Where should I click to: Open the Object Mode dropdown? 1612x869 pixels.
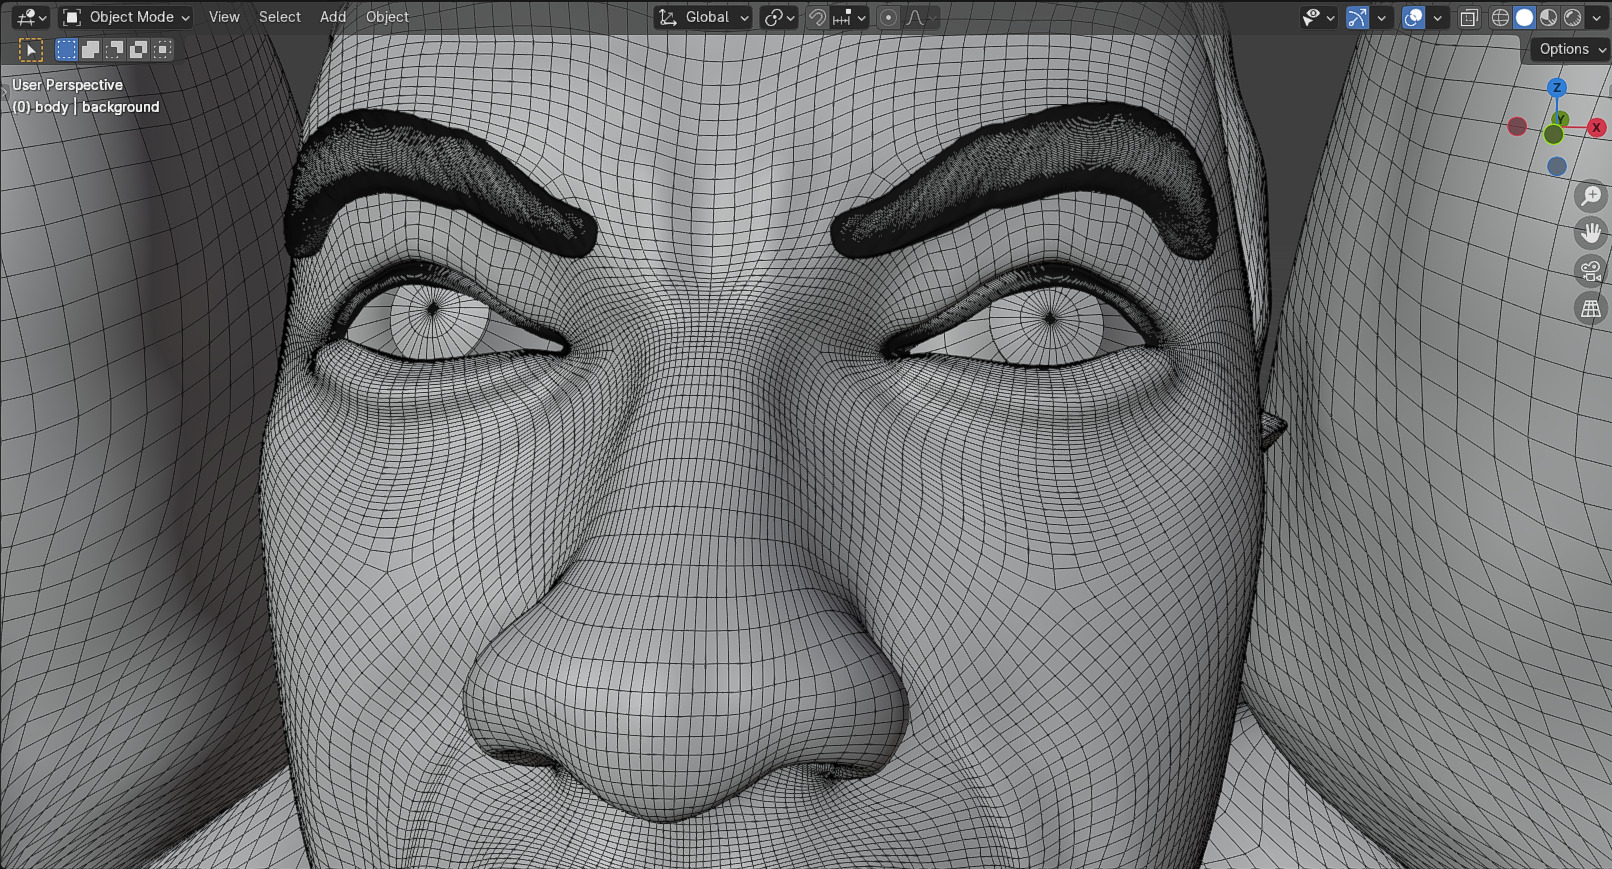(x=126, y=17)
